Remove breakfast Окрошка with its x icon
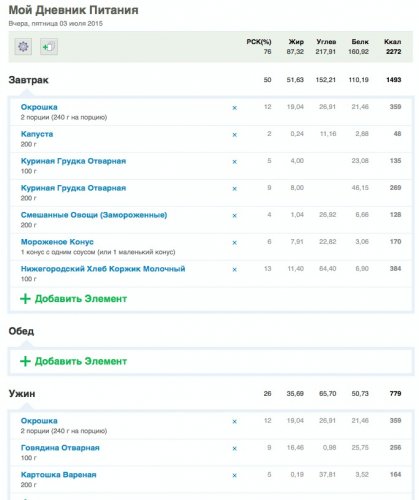Viewport: 419px width, 500px height. pos(235,108)
